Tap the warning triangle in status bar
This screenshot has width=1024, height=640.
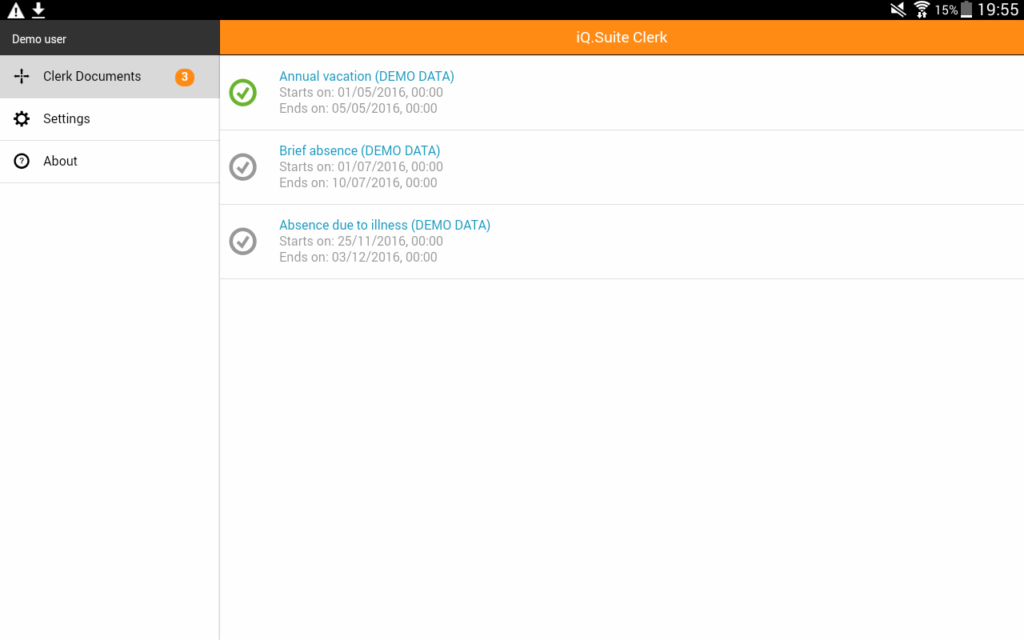[16, 10]
